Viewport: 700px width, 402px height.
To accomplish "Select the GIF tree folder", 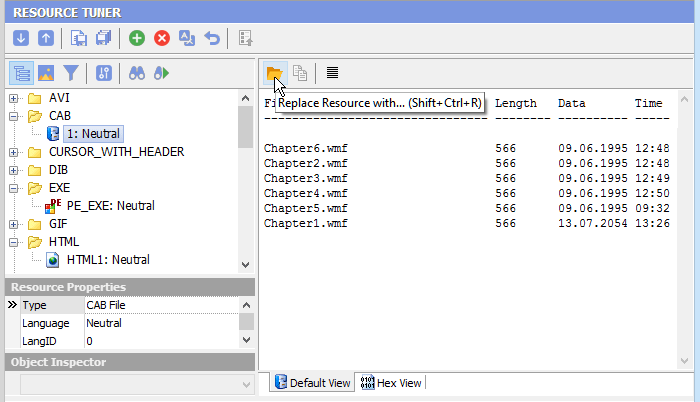I will point(58,224).
